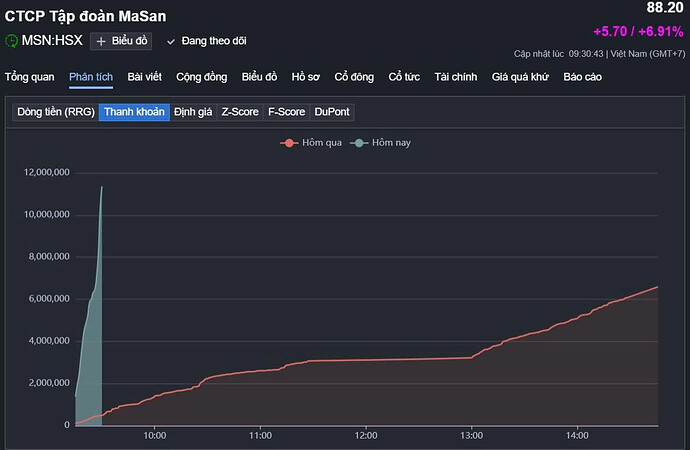This screenshot has width=690, height=450.
Task: Toggle the Đang theo dõi follow checkmark
Action: click(x=171, y=41)
